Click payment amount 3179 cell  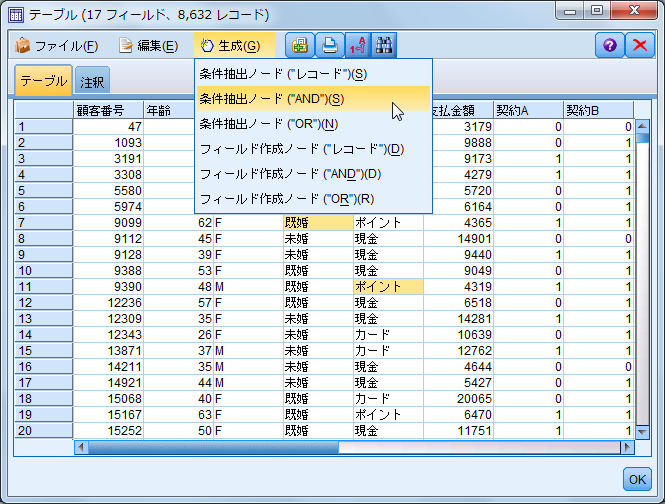[x=463, y=127]
